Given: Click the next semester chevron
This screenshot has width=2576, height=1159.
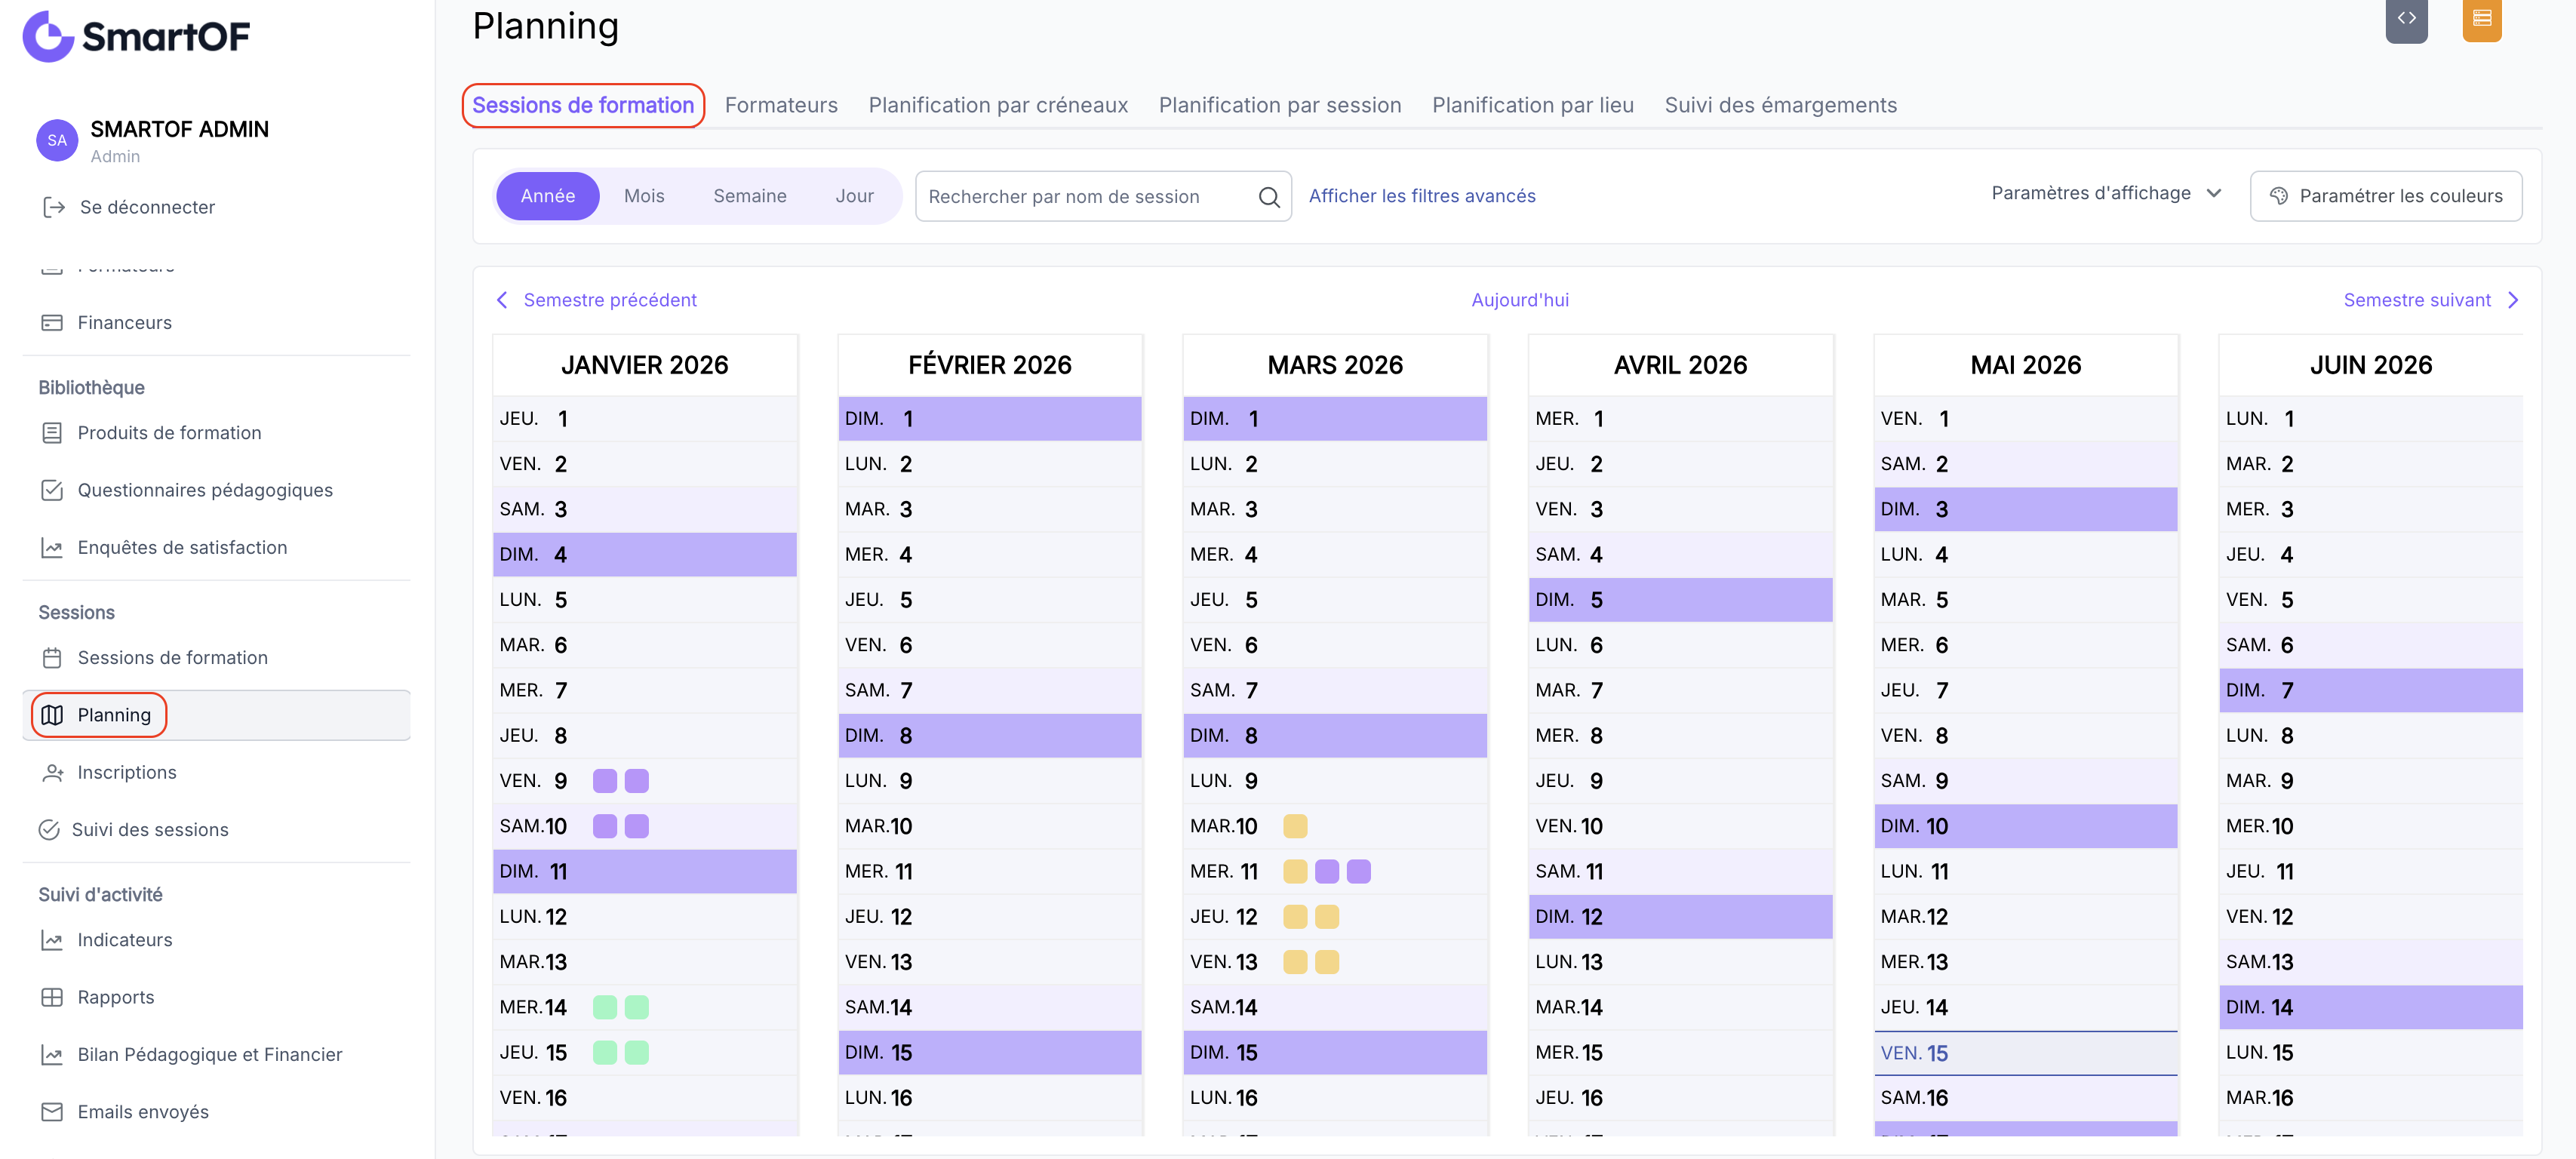Looking at the screenshot, I should (x=2513, y=300).
